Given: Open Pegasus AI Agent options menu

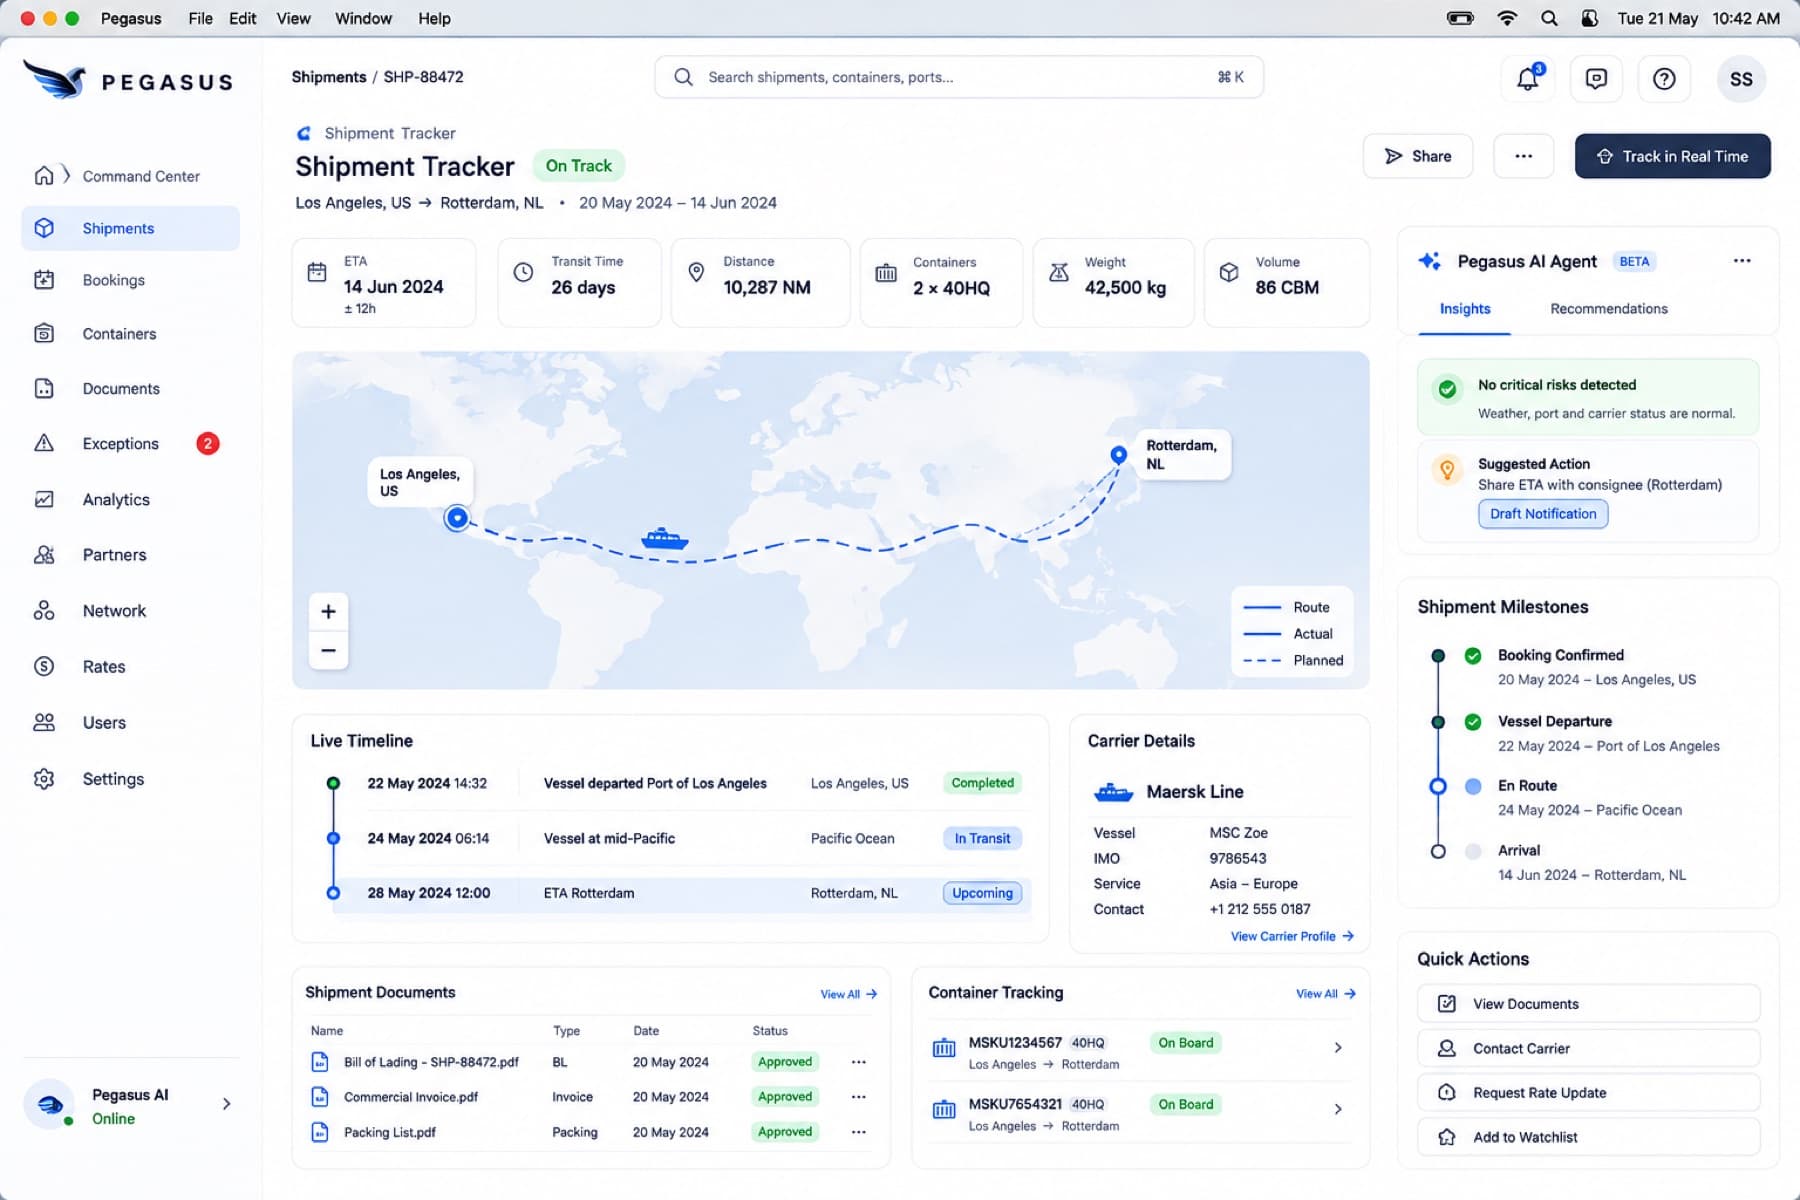Looking at the screenshot, I should 1741,261.
